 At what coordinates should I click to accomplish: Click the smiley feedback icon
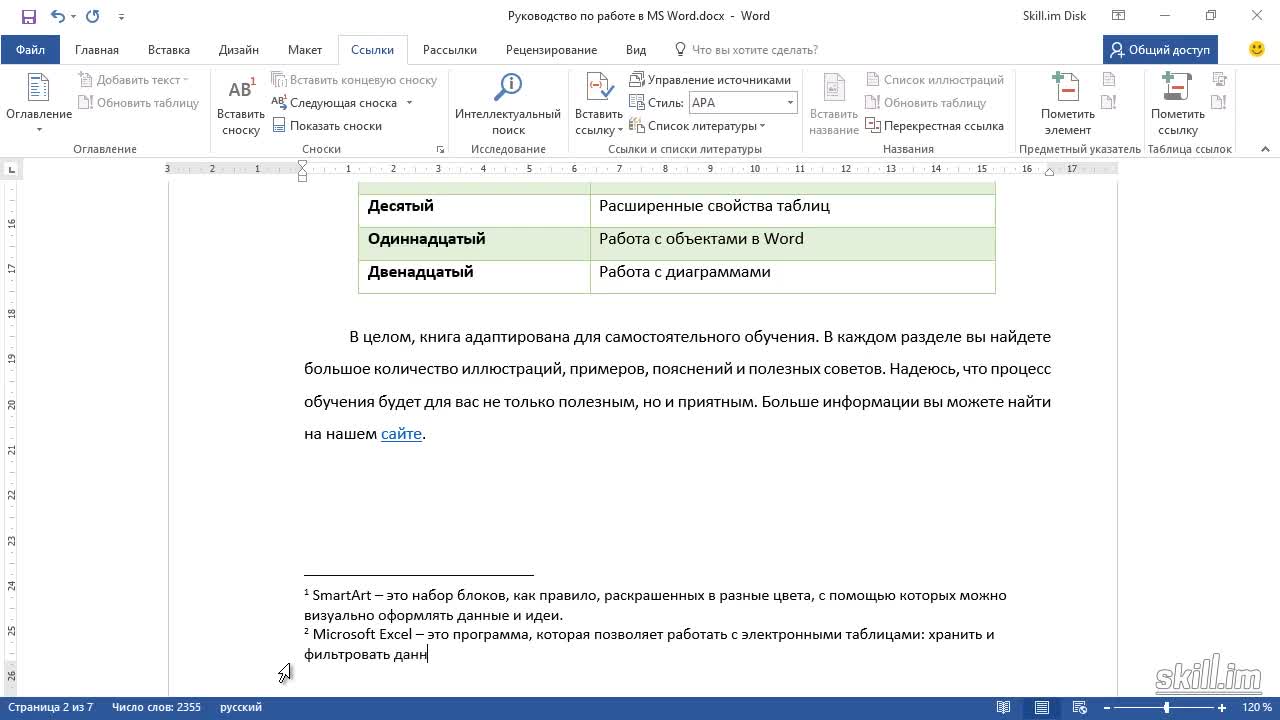pyautogui.click(x=1257, y=48)
